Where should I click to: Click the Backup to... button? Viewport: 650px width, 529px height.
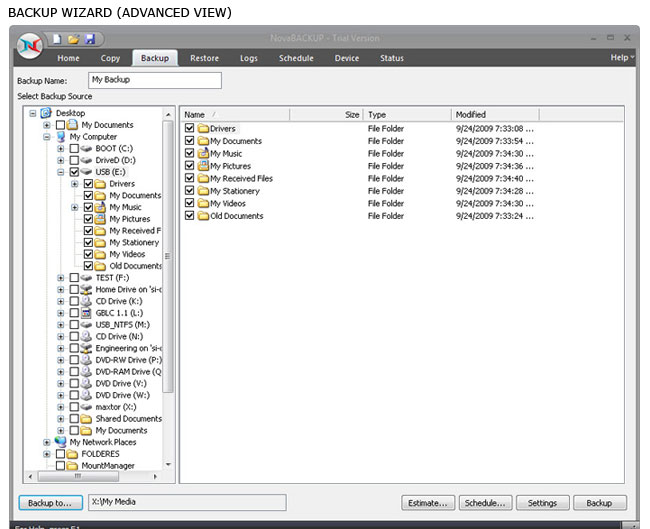[50, 503]
